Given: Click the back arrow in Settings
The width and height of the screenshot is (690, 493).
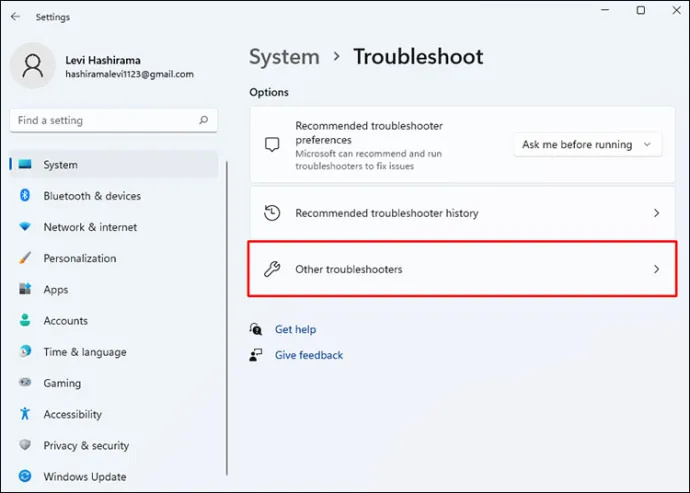Looking at the screenshot, I should tap(15, 17).
